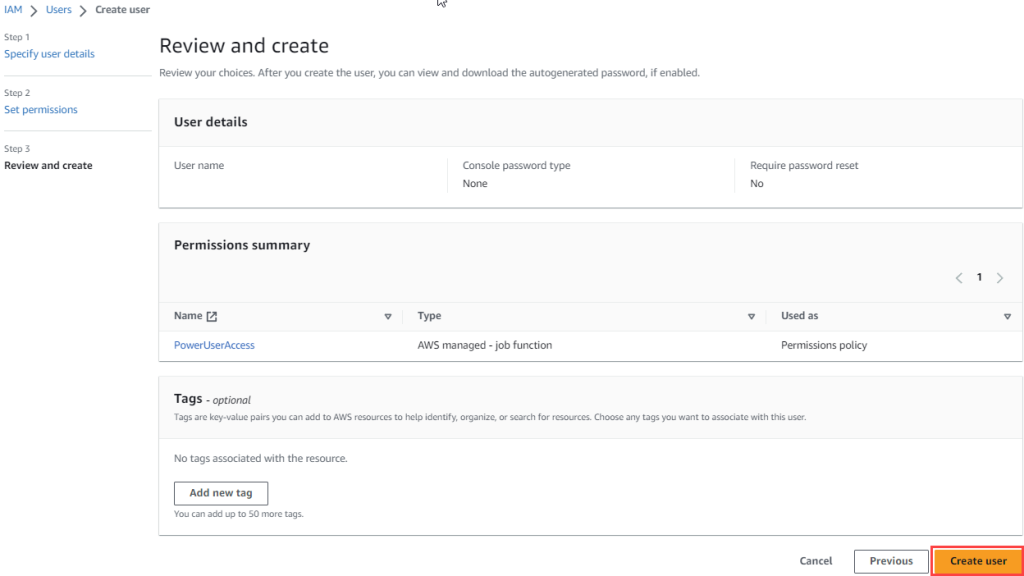This screenshot has height=576, width=1024.
Task: Click the previous page chevron in Permissions summary
Action: pyautogui.click(x=958, y=277)
